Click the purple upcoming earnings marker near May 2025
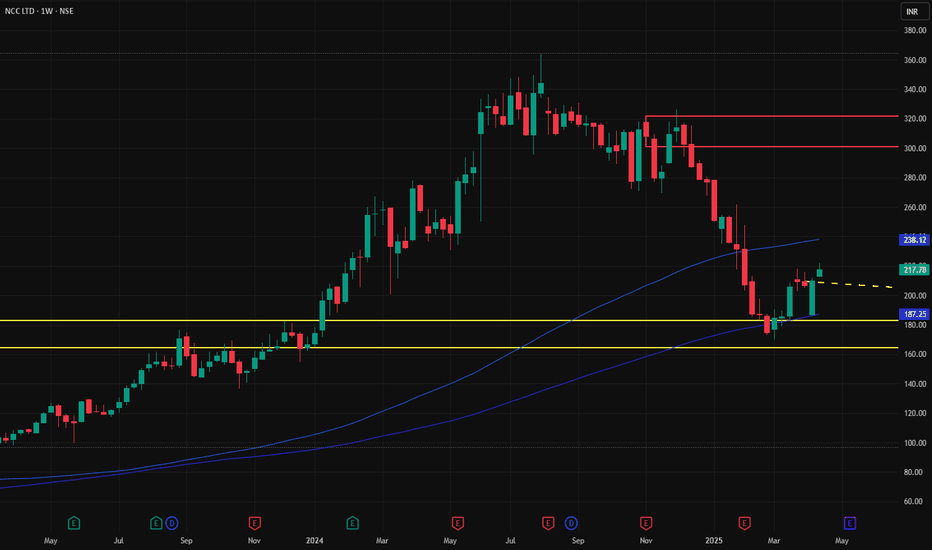Image resolution: width=932 pixels, height=550 pixels. 850,523
